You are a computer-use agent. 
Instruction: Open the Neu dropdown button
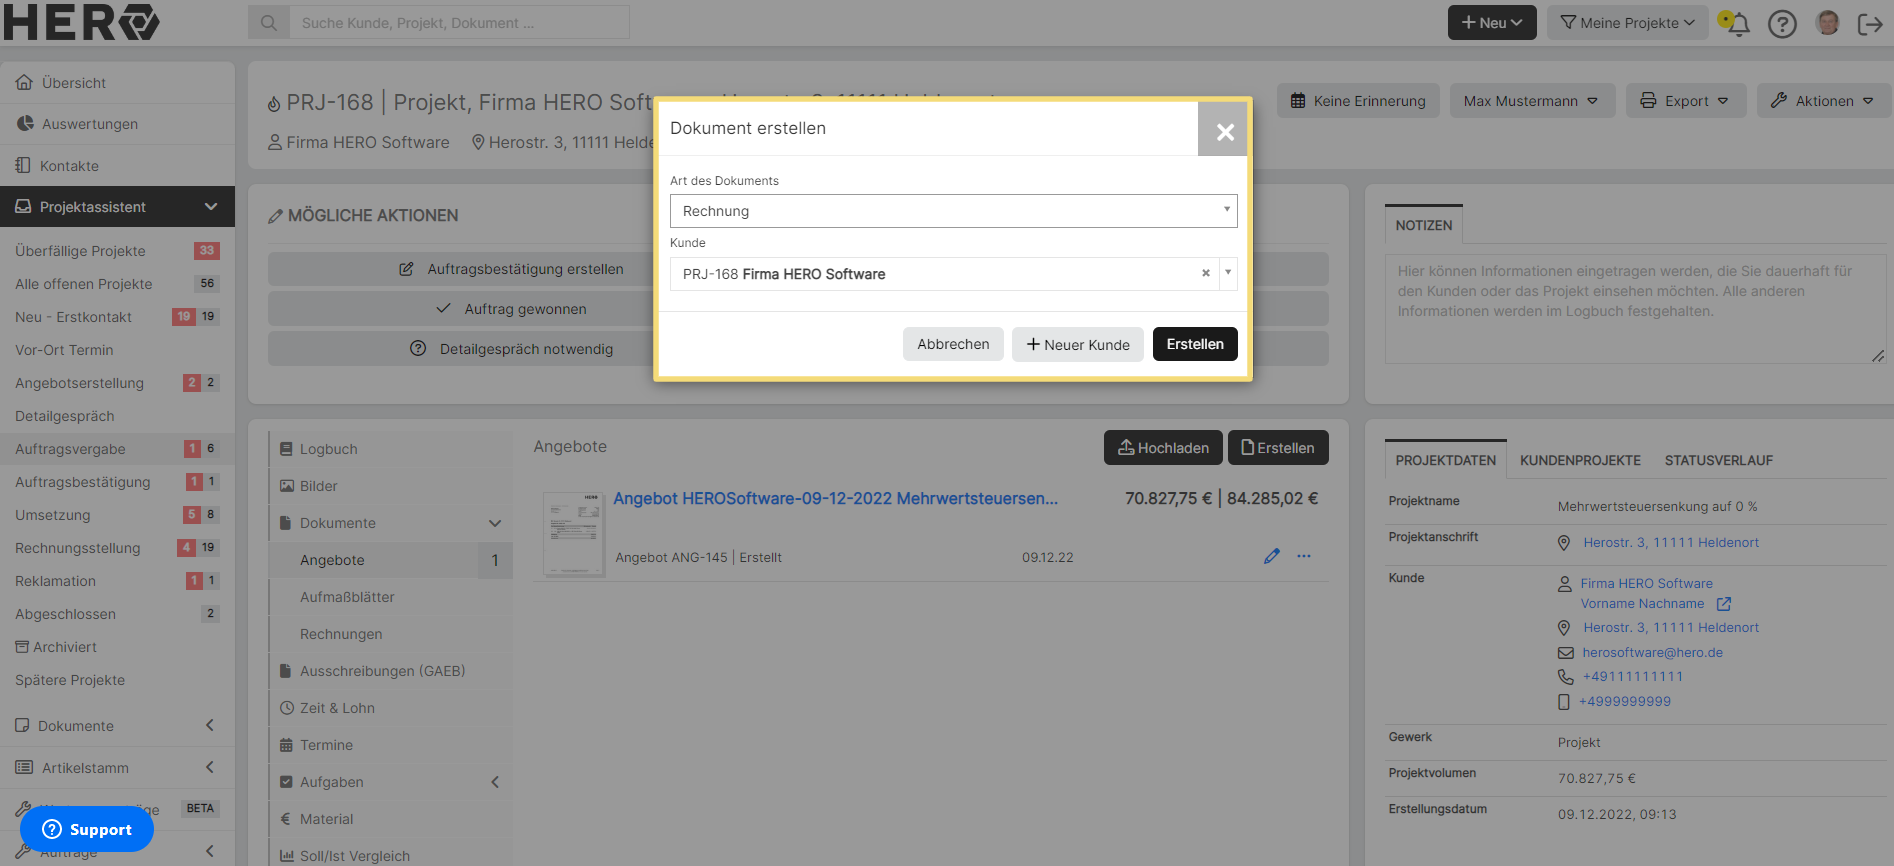1492,23
